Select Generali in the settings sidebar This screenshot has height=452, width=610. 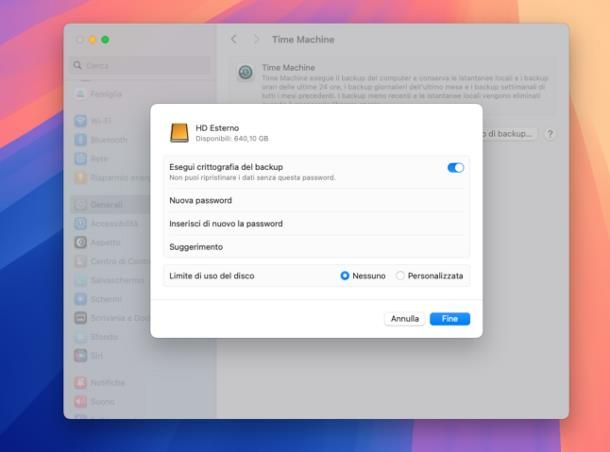[111, 205]
